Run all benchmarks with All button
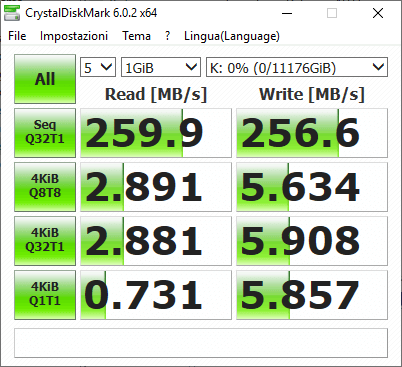This screenshot has width=402, height=367. [x=45, y=79]
